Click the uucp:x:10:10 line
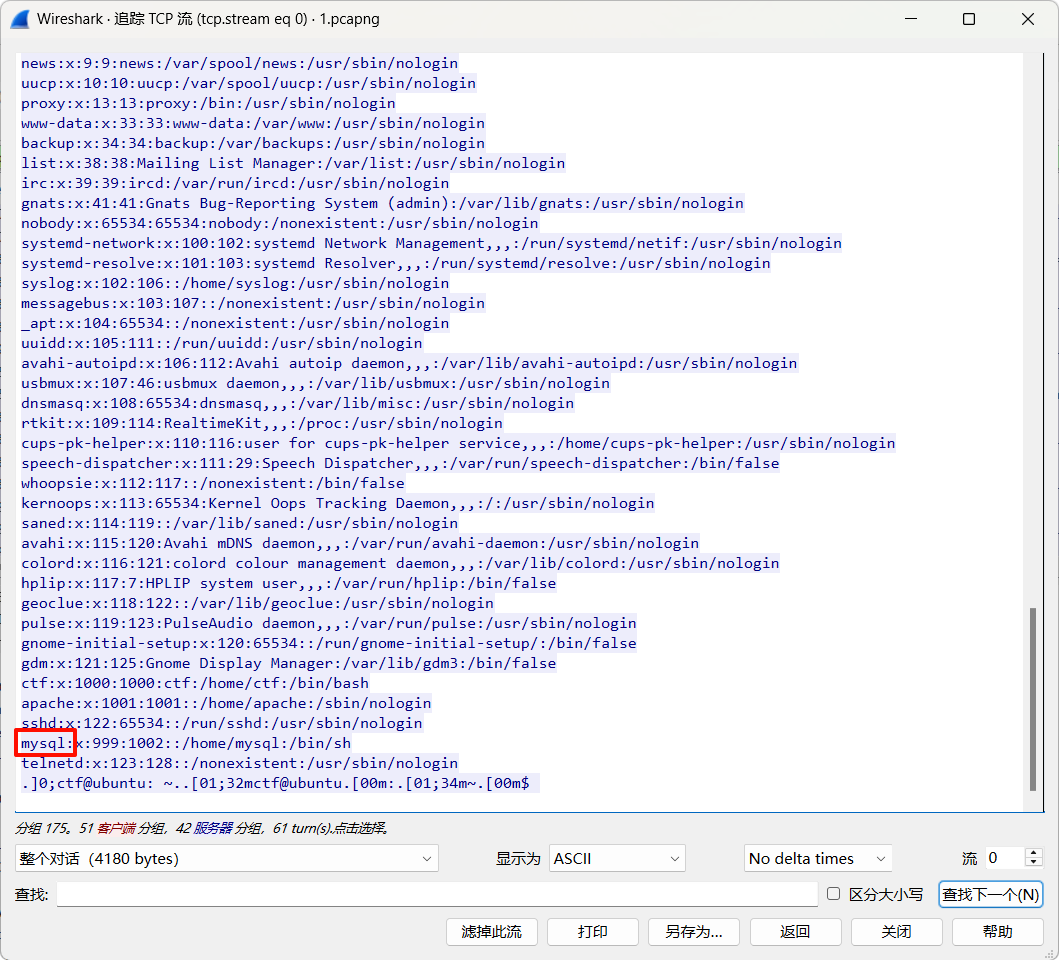 coord(249,83)
